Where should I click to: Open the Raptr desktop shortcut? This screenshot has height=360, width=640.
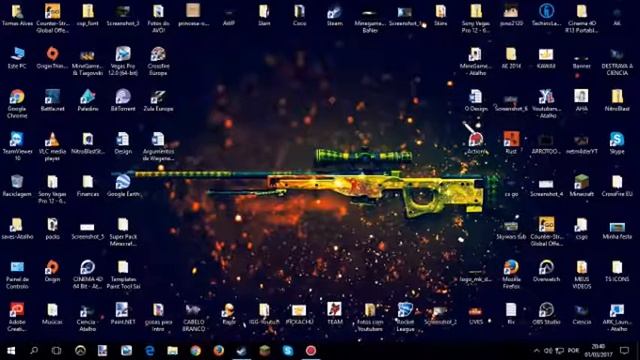pyautogui.click(x=229, y=313)
